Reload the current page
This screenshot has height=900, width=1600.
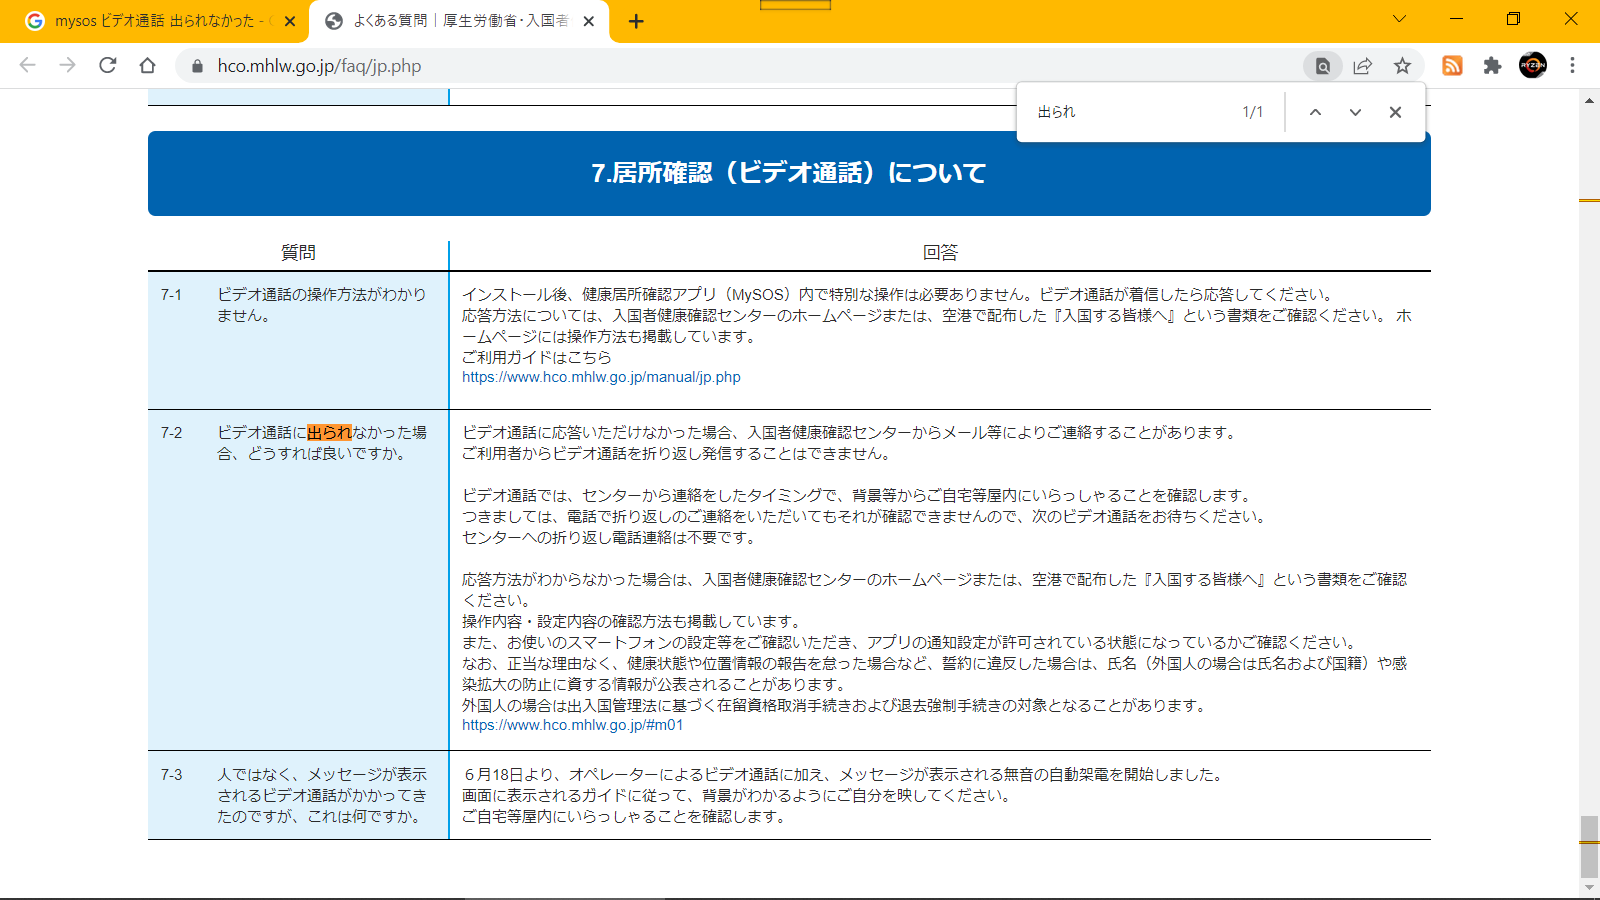click(107, 65)
